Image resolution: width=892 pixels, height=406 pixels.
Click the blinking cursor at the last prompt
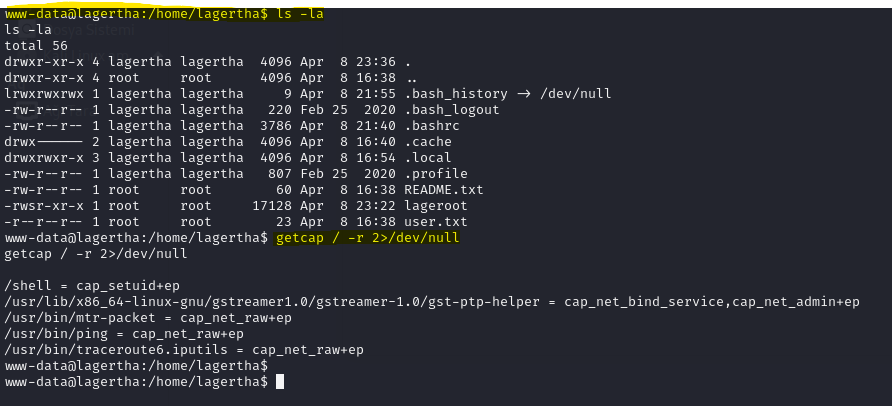coord(279,382)
